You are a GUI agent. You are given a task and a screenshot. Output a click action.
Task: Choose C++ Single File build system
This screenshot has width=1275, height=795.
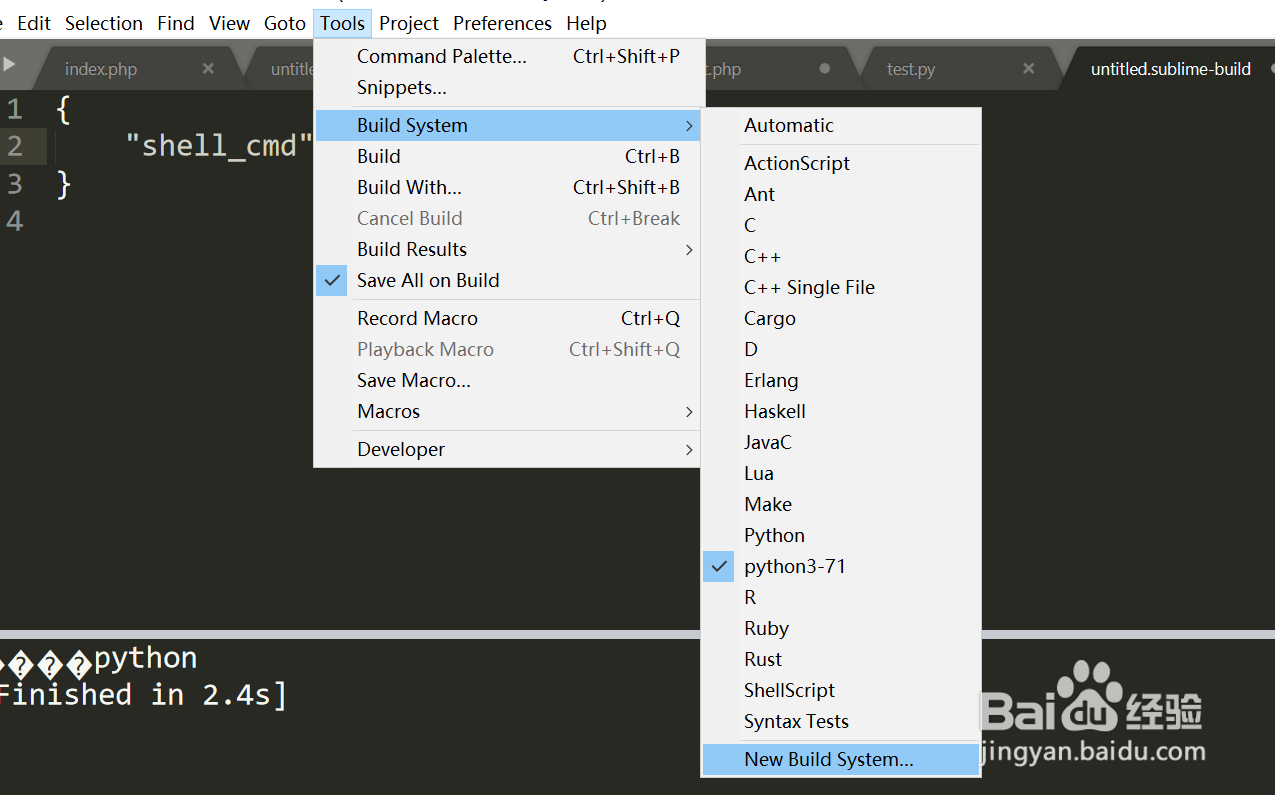pos(809,288)
